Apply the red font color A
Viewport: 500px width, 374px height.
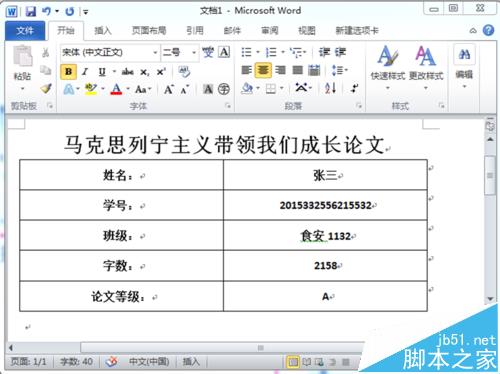tap(116, 89)
